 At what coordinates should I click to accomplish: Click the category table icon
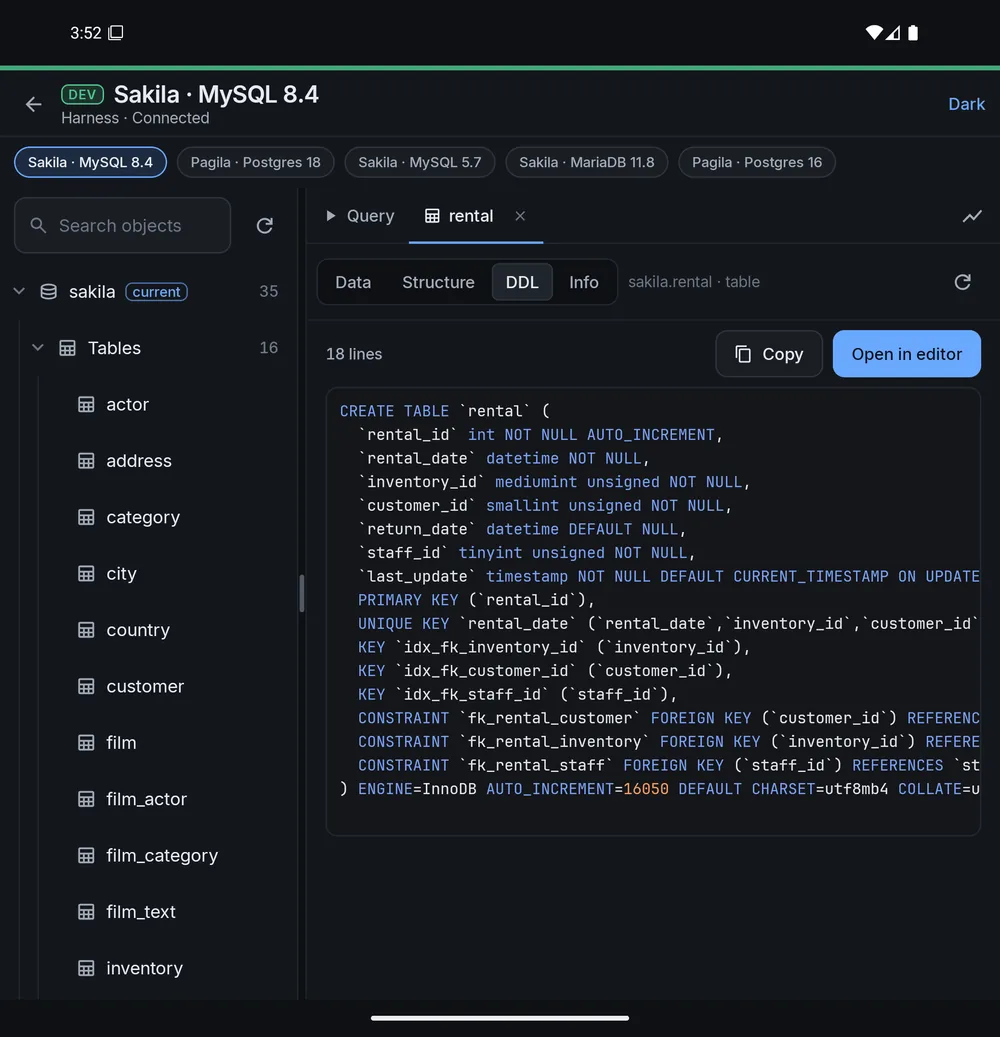(x=86, y=517)
